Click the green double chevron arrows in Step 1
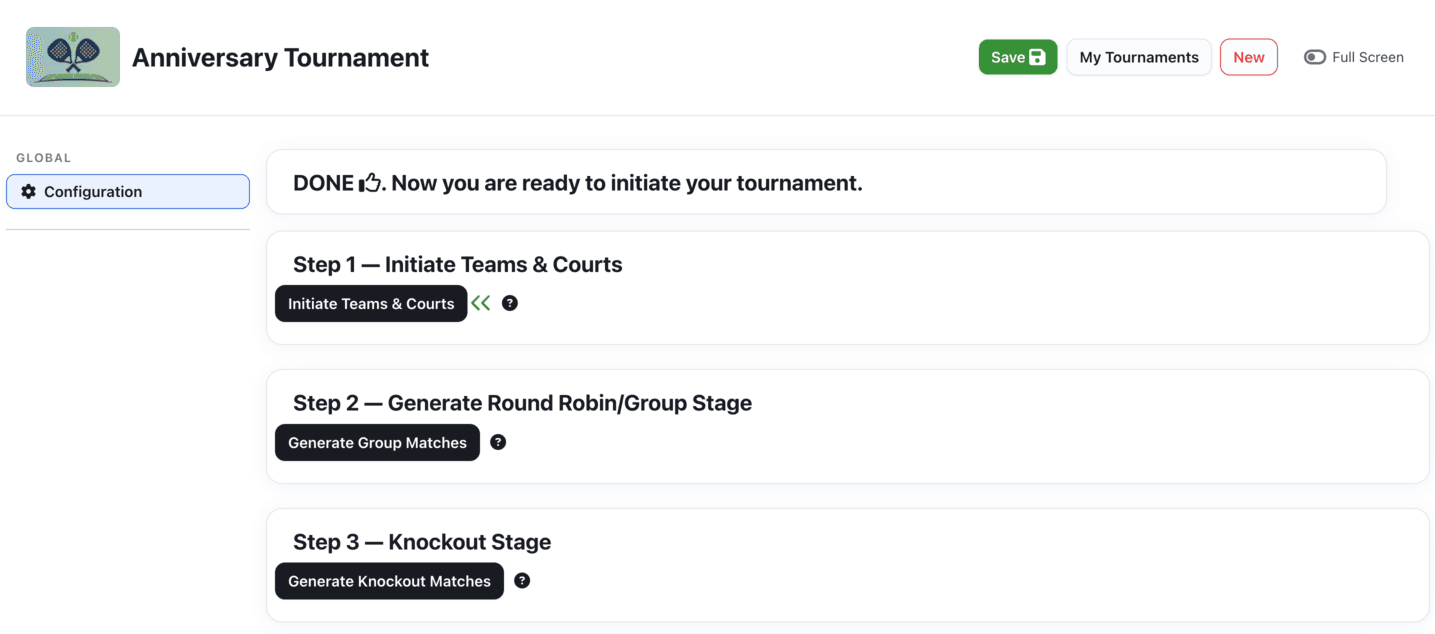 (480, 302)
